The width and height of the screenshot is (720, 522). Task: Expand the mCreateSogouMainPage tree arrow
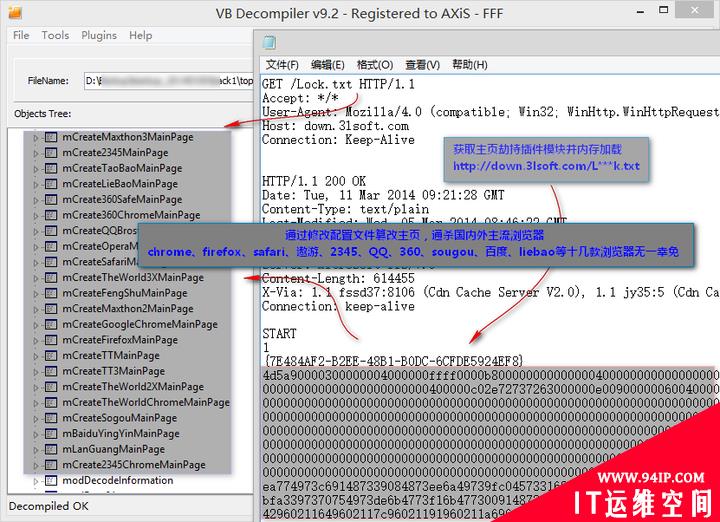coord(36,418)
